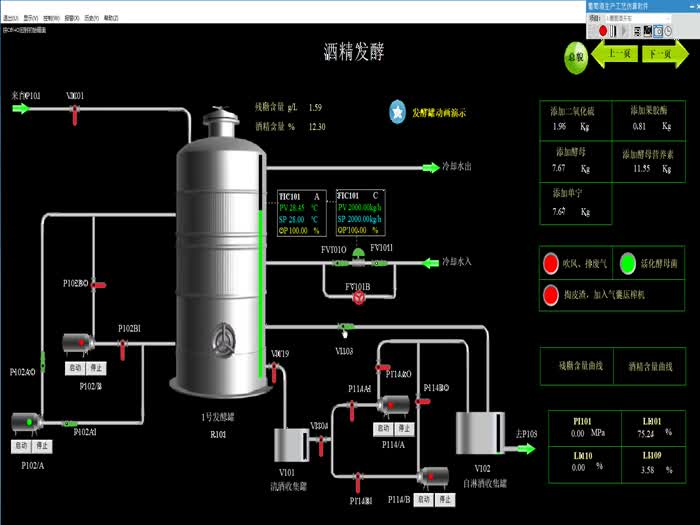Viewport: 700px width, 525px height.
Task: Click the red record button in floating toolbar
Action: pyautogui.click(x=605, y=31)
